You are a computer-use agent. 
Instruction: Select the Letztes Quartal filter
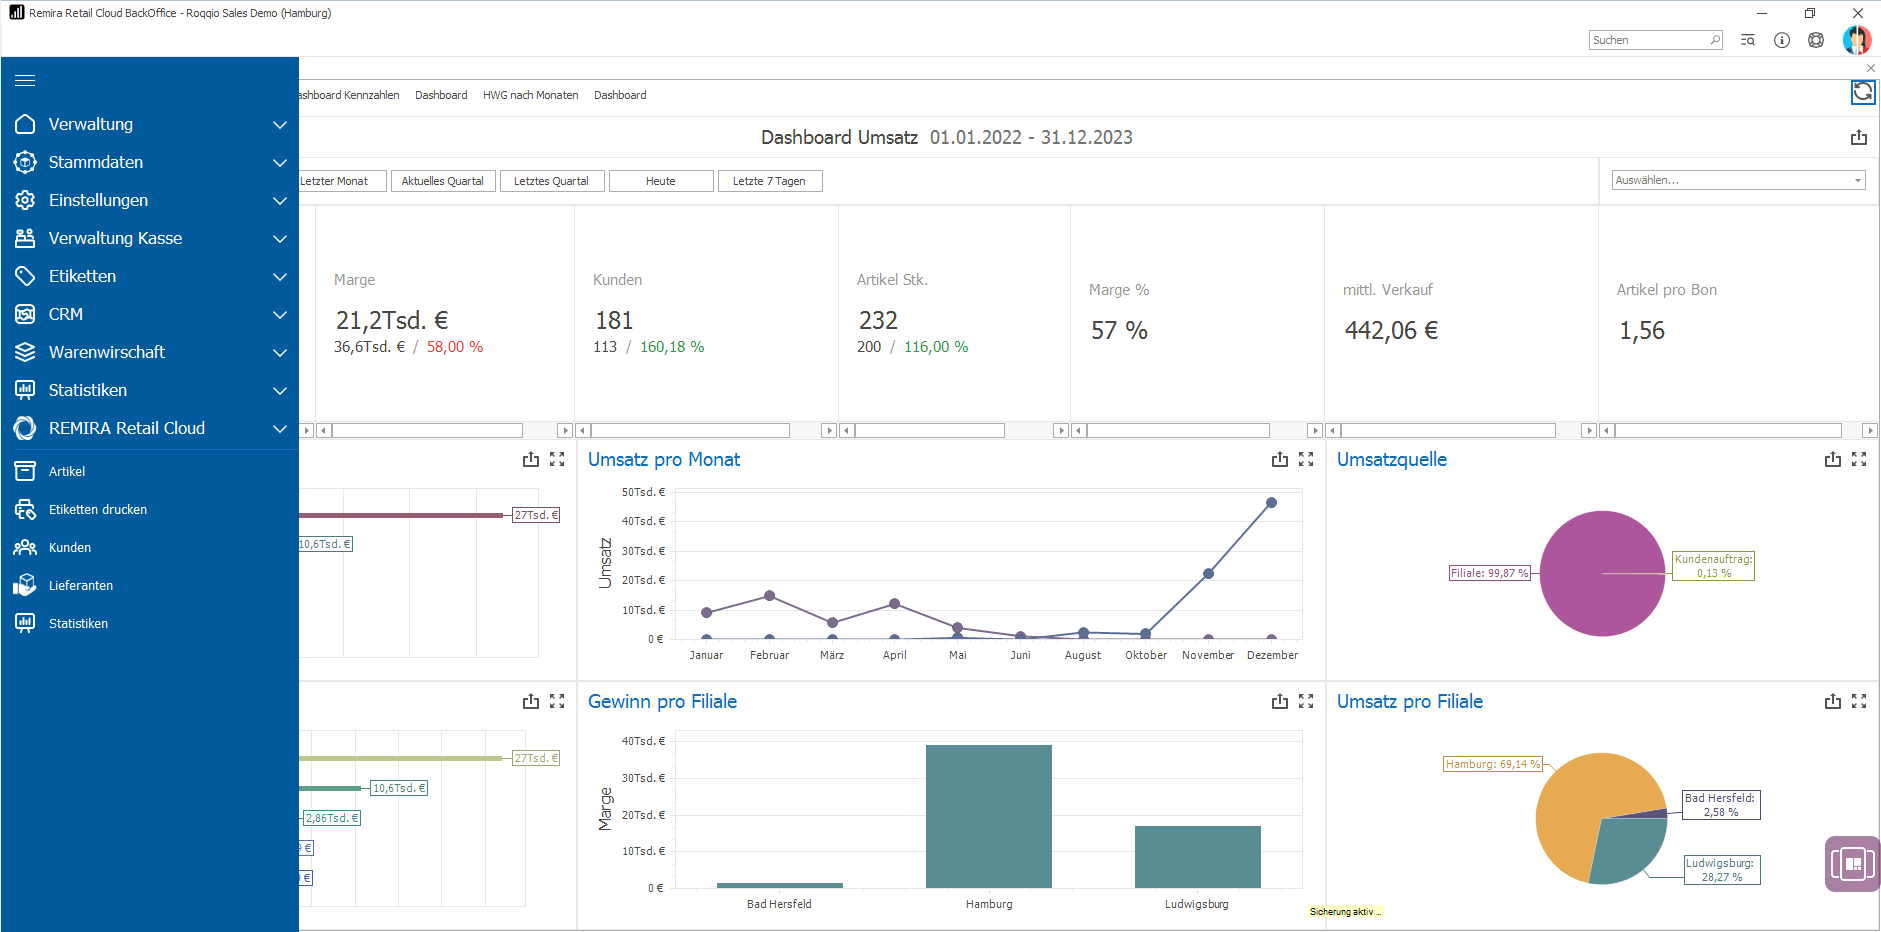point(551,182)
